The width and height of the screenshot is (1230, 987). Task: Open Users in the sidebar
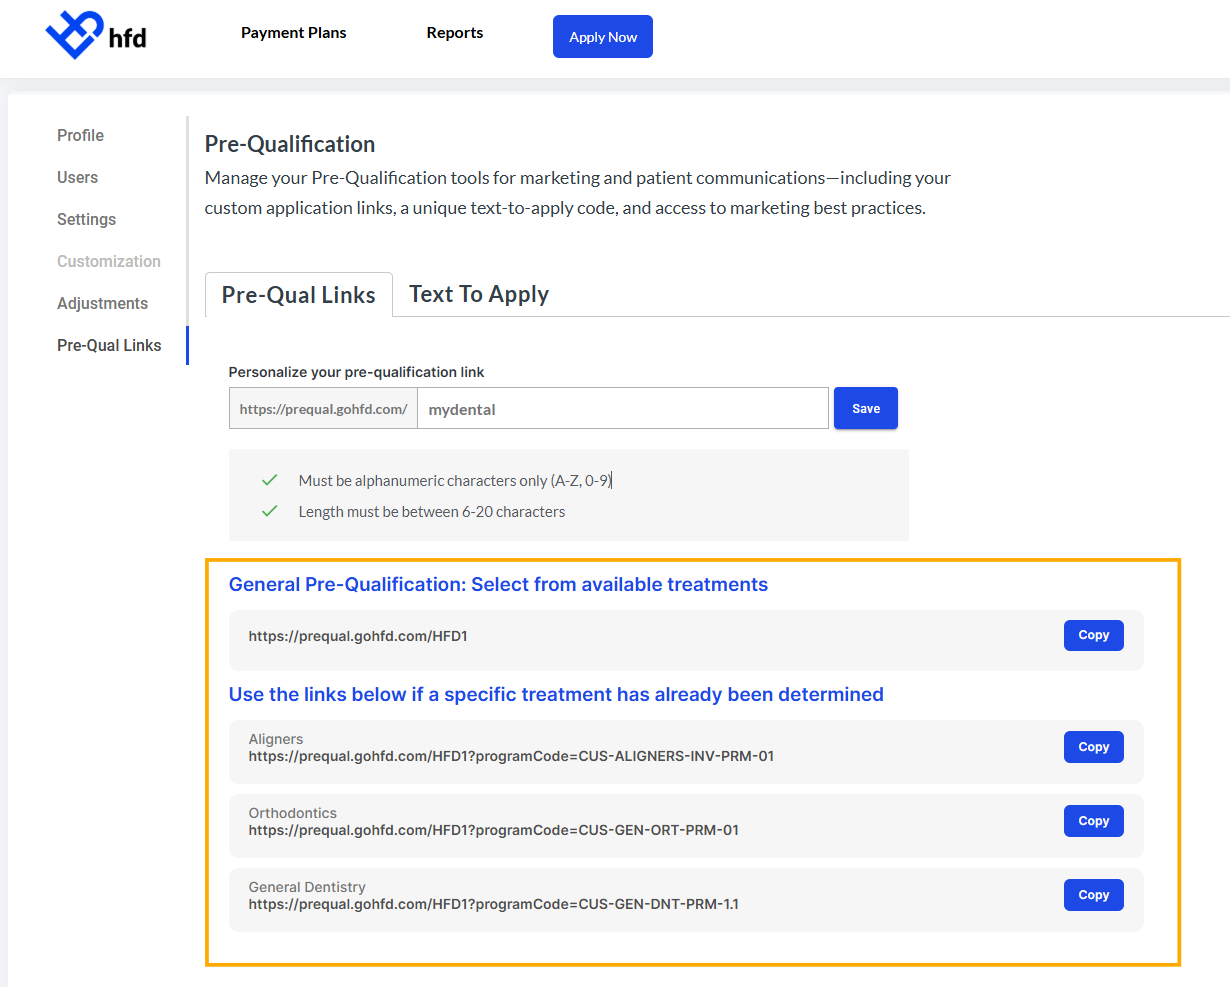click(77, 177)
